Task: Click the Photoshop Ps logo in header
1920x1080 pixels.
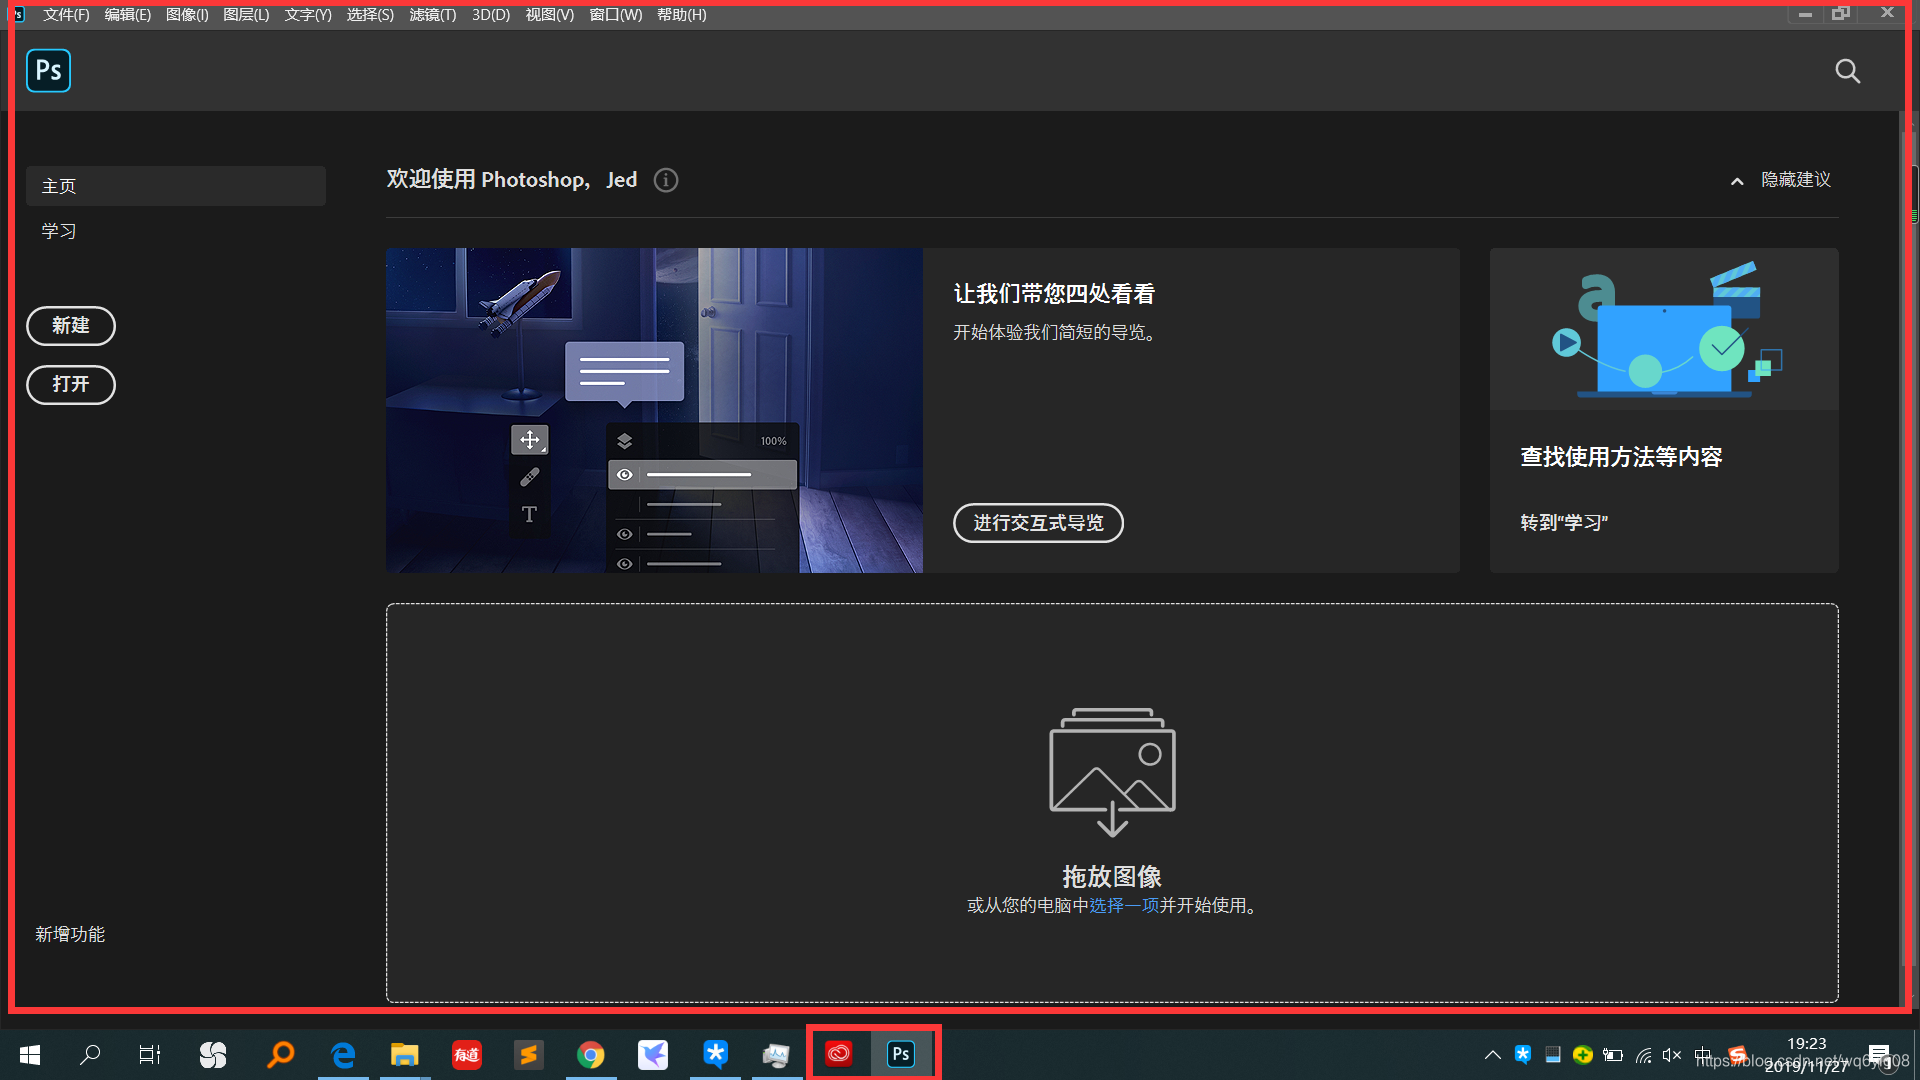Action: point(48,71)
